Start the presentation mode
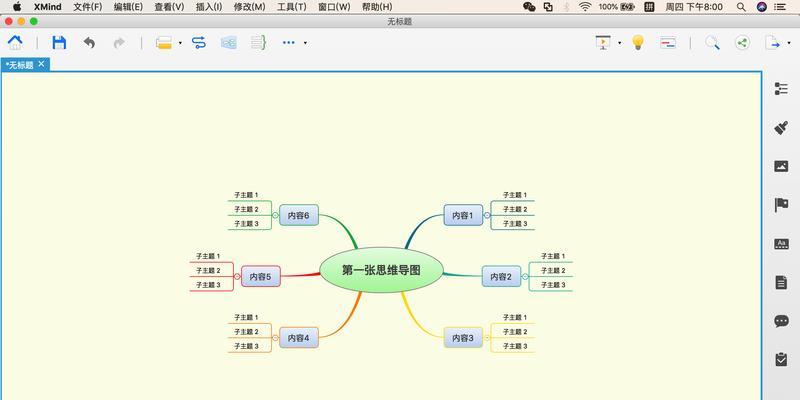800x400 pixels. coord(603,42)
